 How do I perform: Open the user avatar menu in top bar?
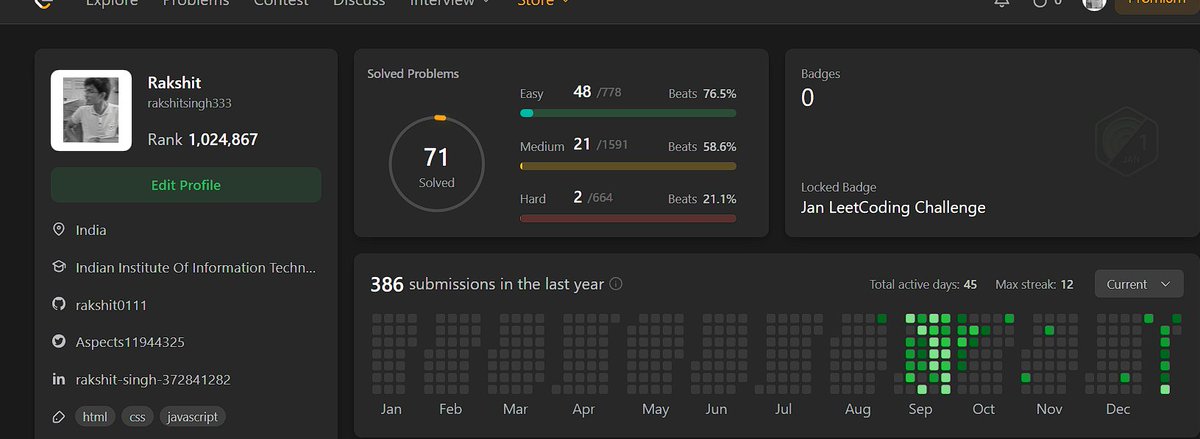coord(1094,3)
